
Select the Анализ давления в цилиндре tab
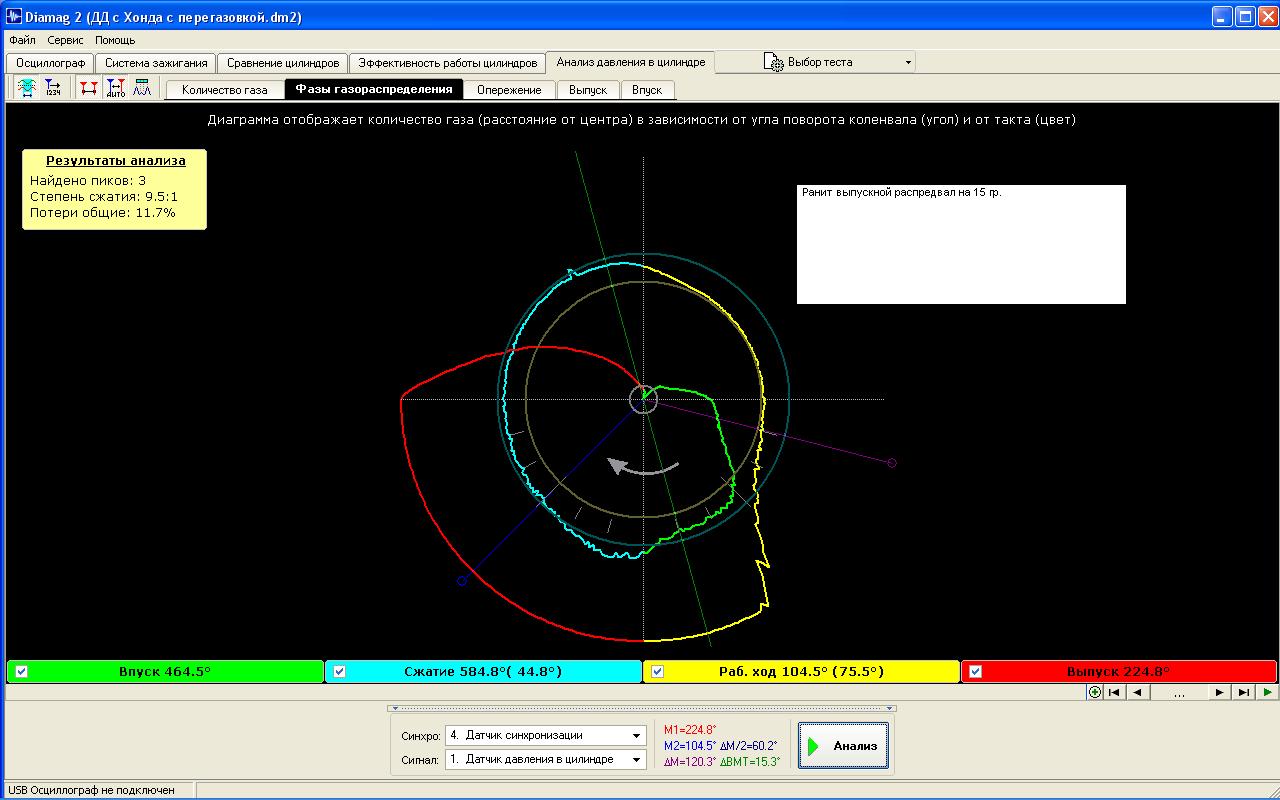(x=631, y=62)
